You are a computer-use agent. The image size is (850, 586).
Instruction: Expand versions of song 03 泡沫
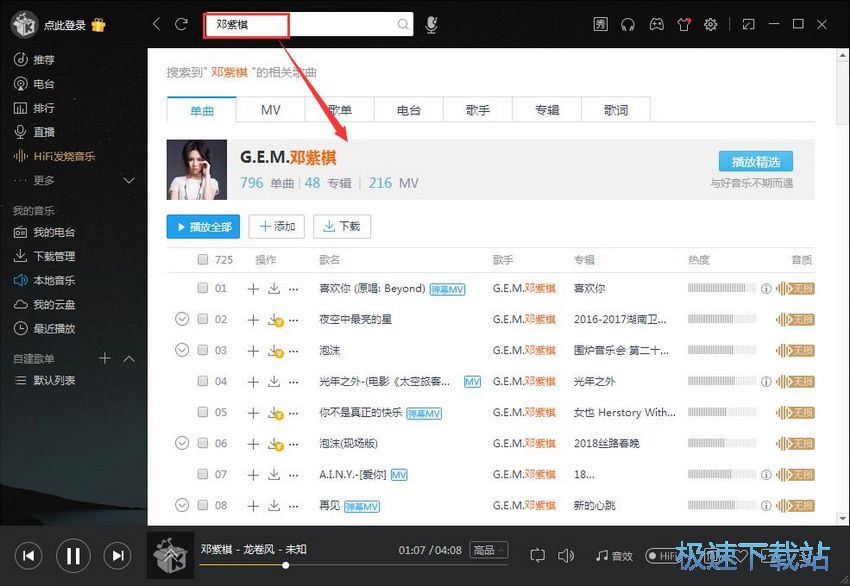point(182,350)
